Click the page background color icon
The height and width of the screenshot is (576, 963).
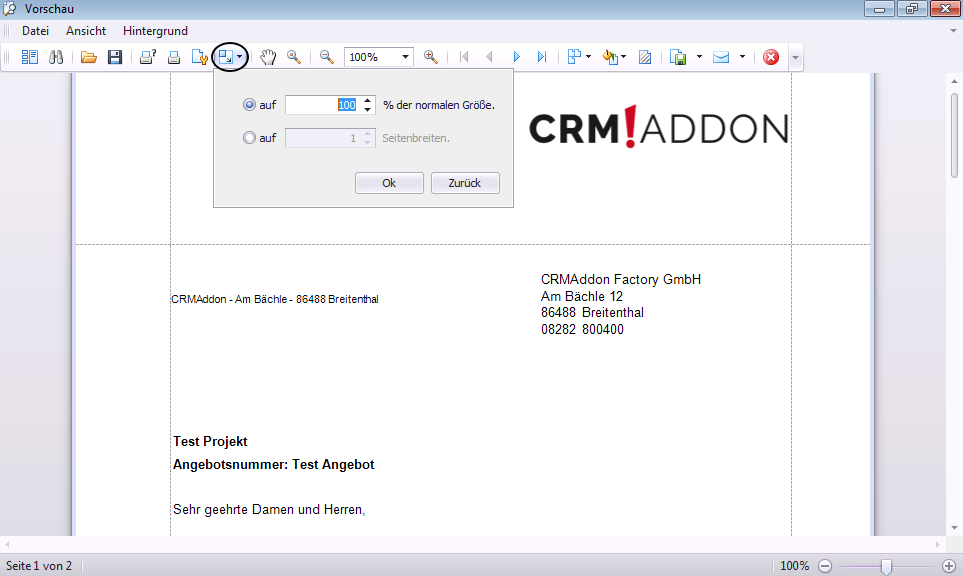tap(609, 57)
